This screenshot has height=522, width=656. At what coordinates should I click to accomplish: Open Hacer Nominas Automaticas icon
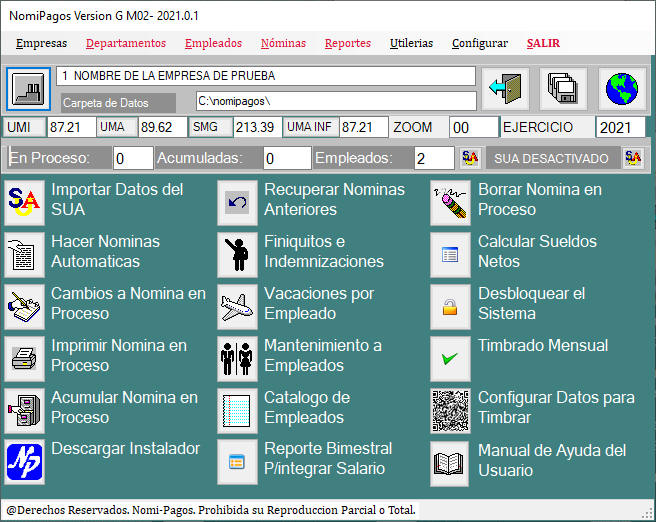coord(24,252)
